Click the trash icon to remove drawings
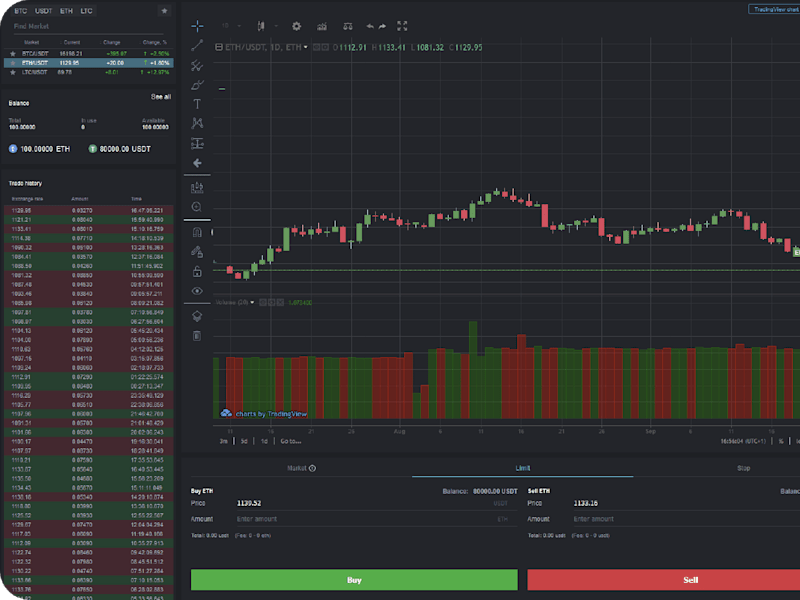This screenshot has width=800, height=600. click(197, 336)
